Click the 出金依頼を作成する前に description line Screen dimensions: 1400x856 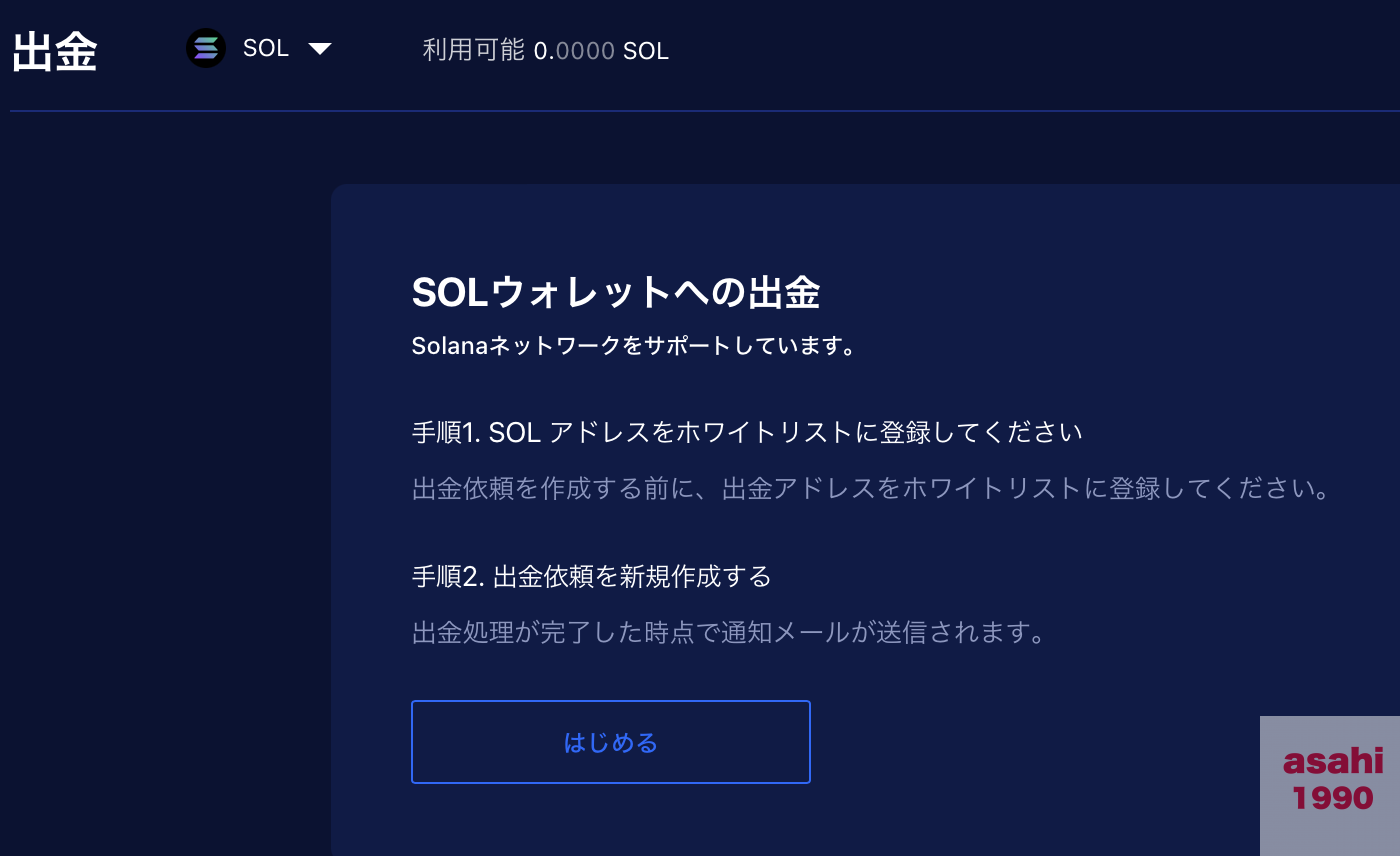point(872,489)
